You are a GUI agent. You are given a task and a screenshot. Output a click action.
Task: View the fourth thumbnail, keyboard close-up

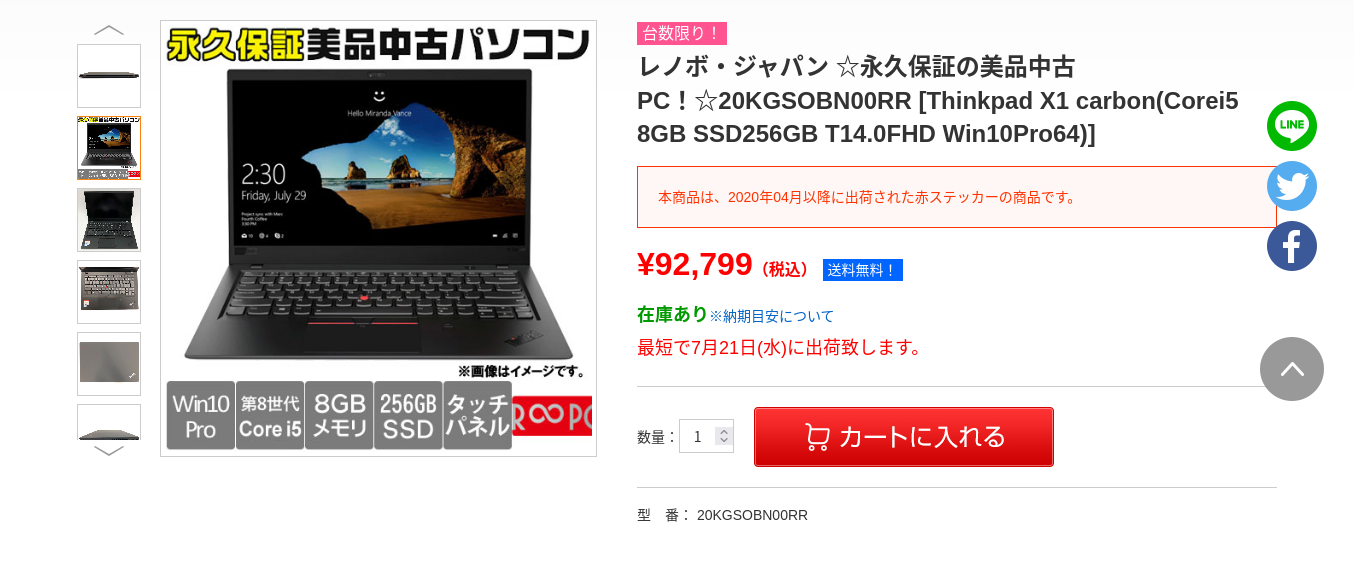click(x=109, y=292)
